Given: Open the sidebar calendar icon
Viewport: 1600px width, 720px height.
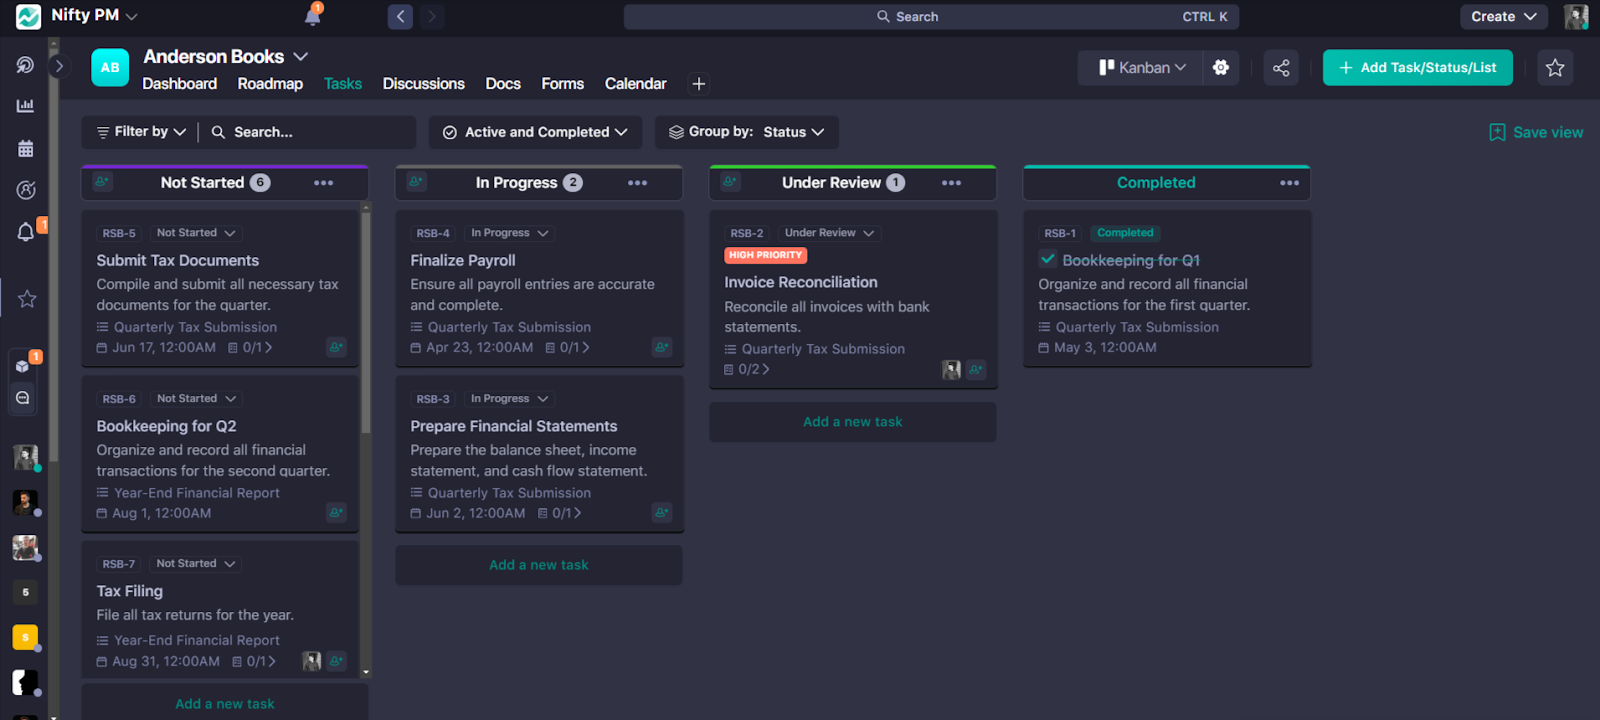Looking at the screenshot, I should click(25, 148).
